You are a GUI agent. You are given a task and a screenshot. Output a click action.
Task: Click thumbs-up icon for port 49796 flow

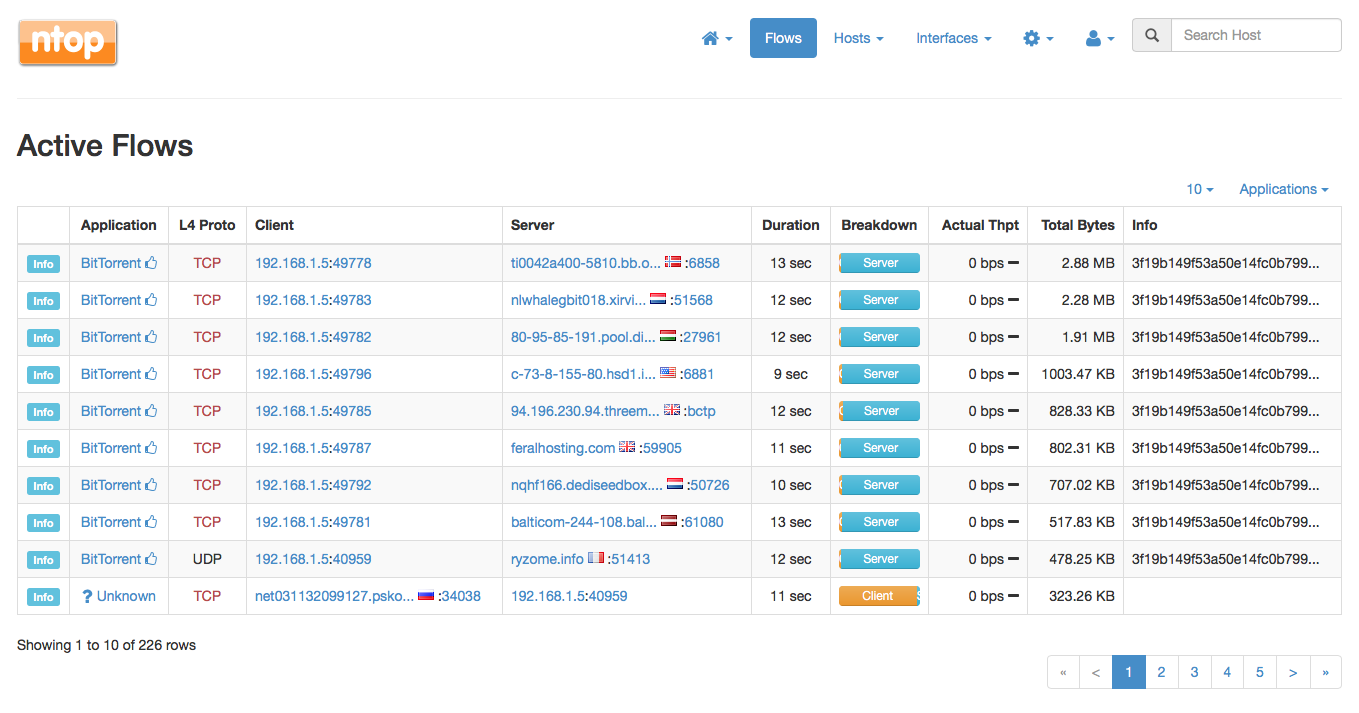pos(151,374)
